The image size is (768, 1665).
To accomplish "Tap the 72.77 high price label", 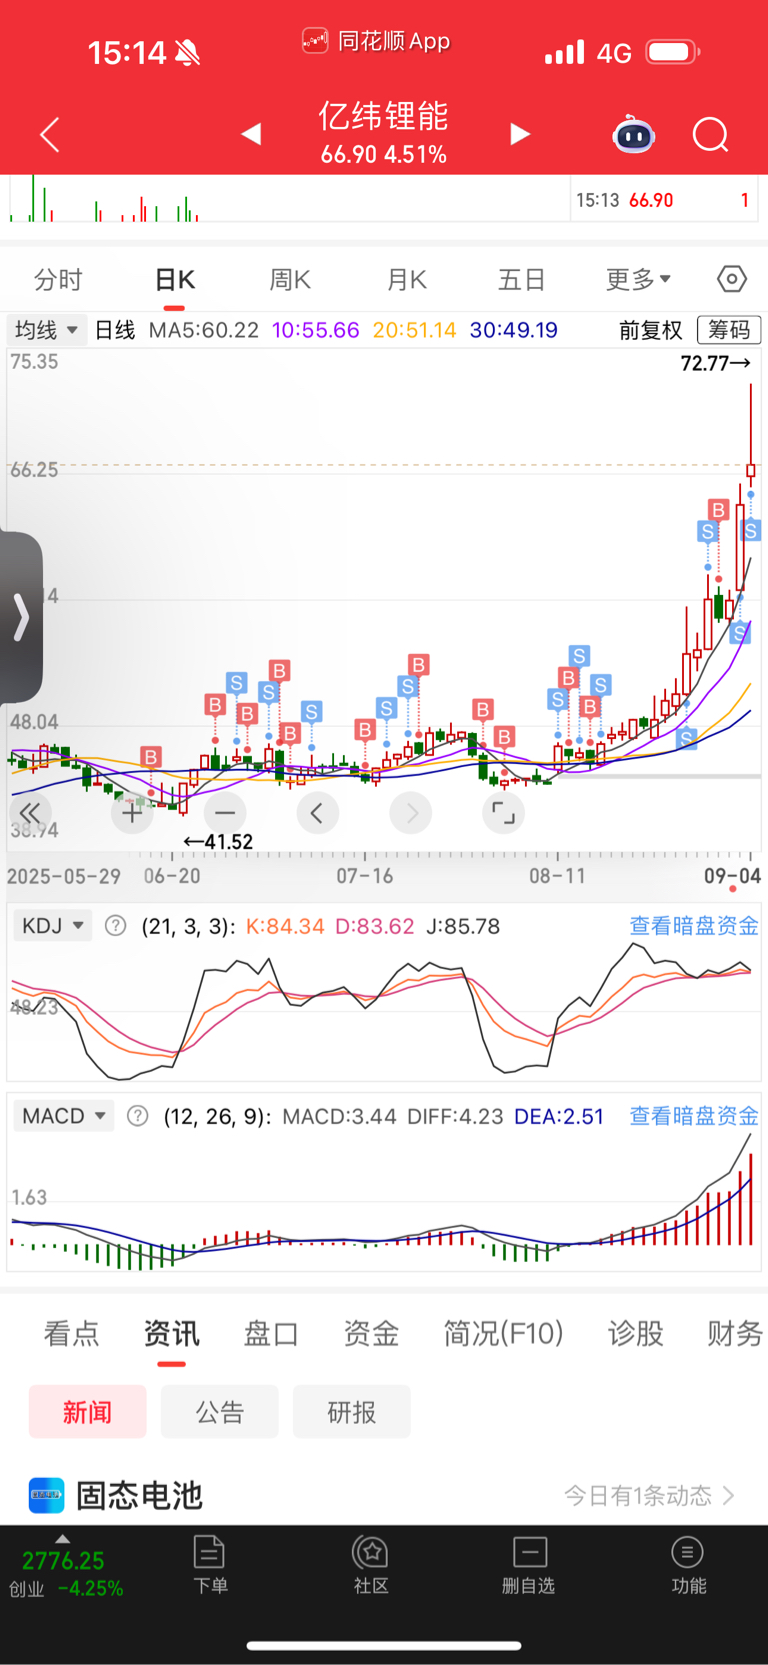I will click(x=715, y=363).
